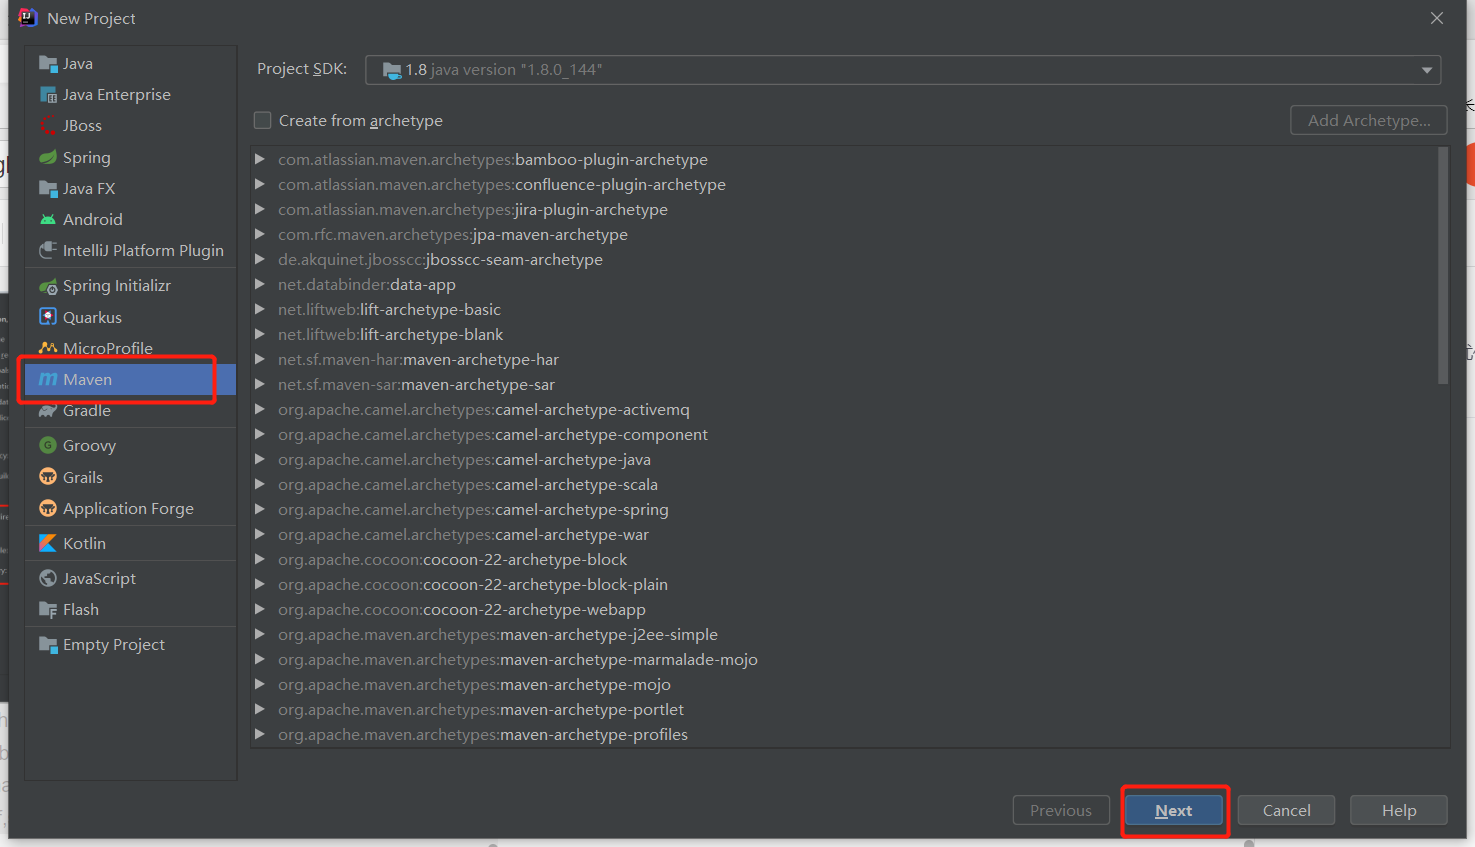1475x847 pixels.
Task: Click the Maven 'm' icon
Action: coord(48,379)
